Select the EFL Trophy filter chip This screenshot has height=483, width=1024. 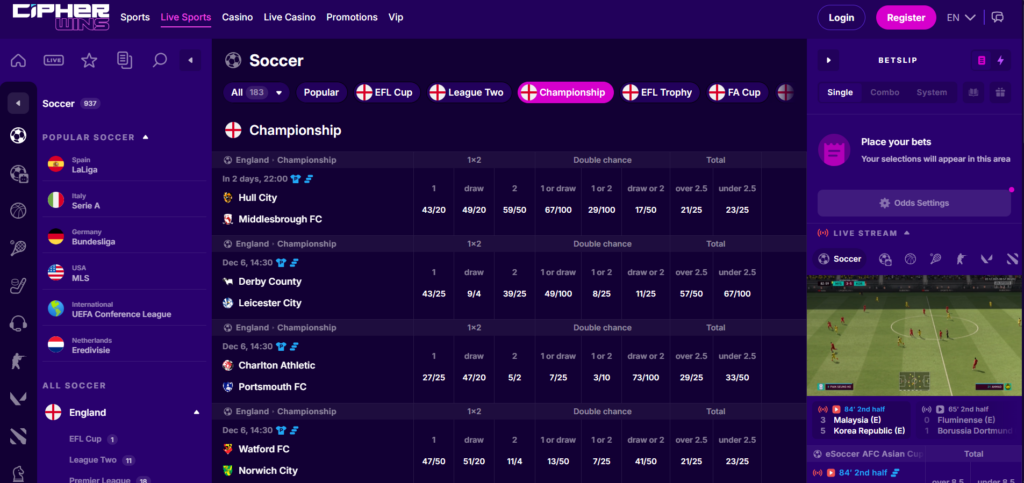coord(660,93)
